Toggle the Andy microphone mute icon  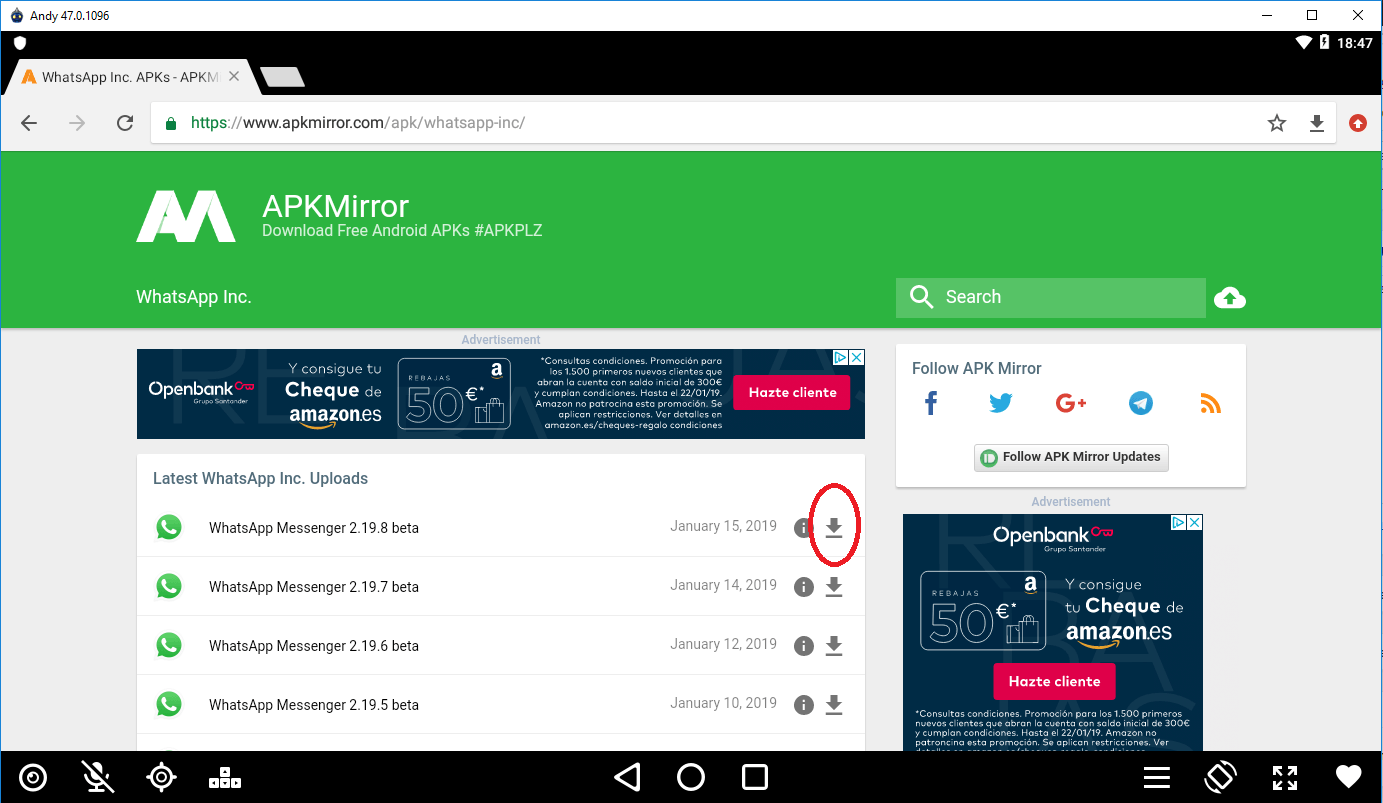coord(97,777)
